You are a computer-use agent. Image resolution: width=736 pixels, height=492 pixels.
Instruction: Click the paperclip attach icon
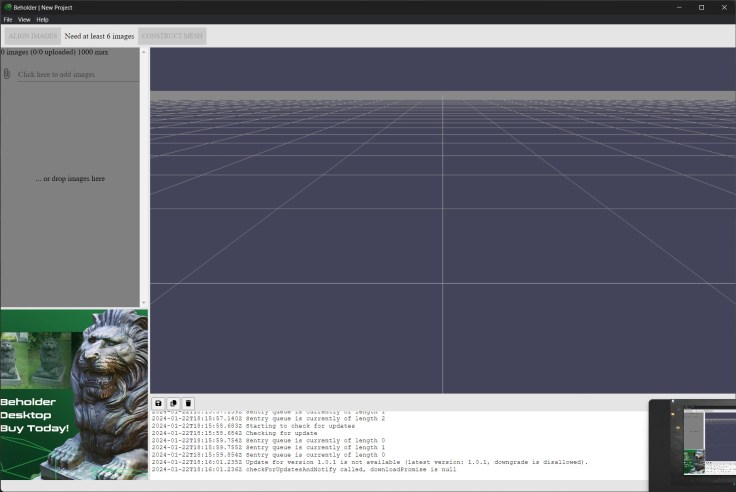7,74
